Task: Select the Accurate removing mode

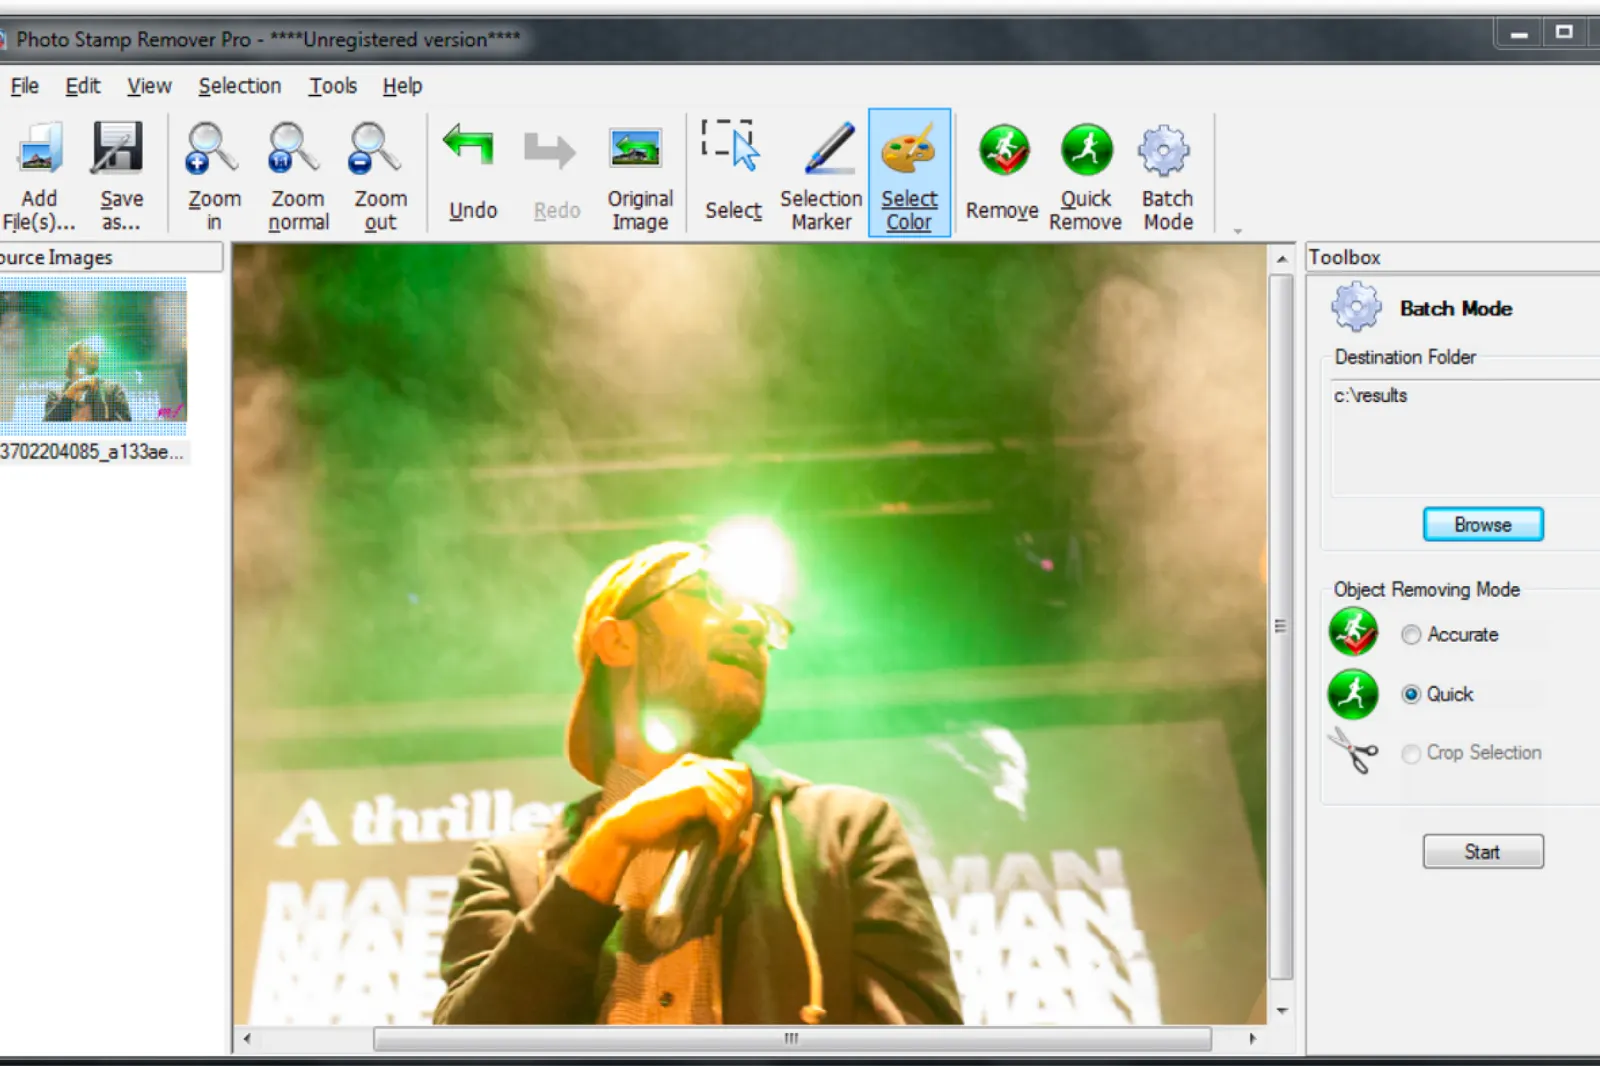Action: tap(1410, 634)
